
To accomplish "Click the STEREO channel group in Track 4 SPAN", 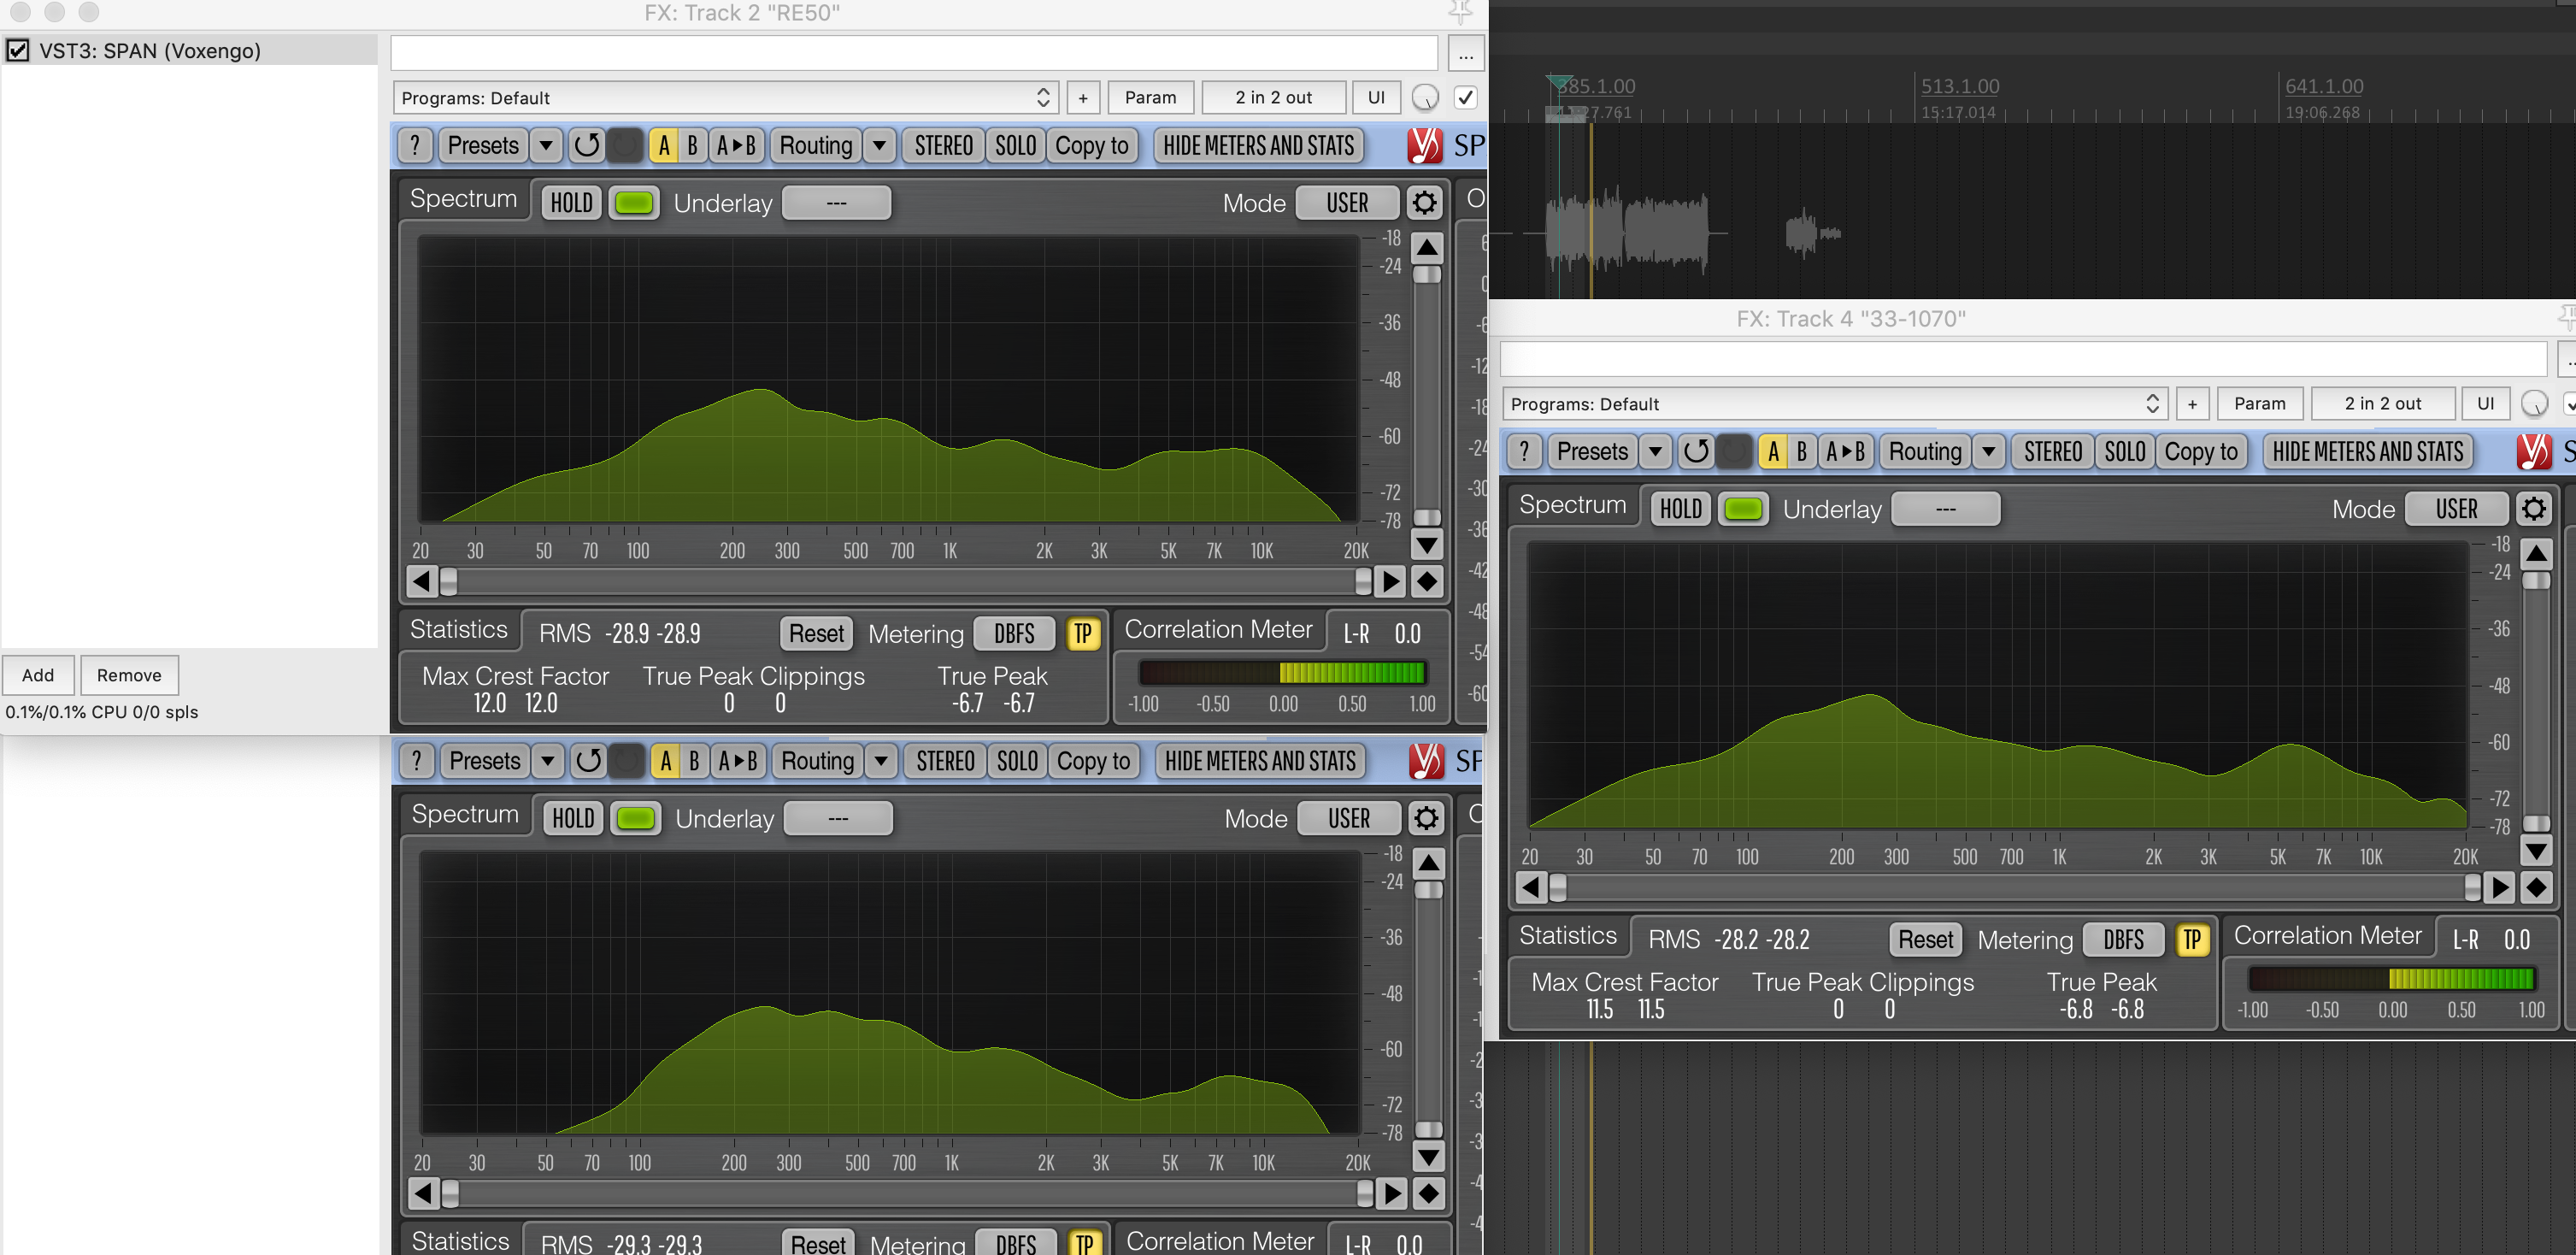I will 2052,452.
